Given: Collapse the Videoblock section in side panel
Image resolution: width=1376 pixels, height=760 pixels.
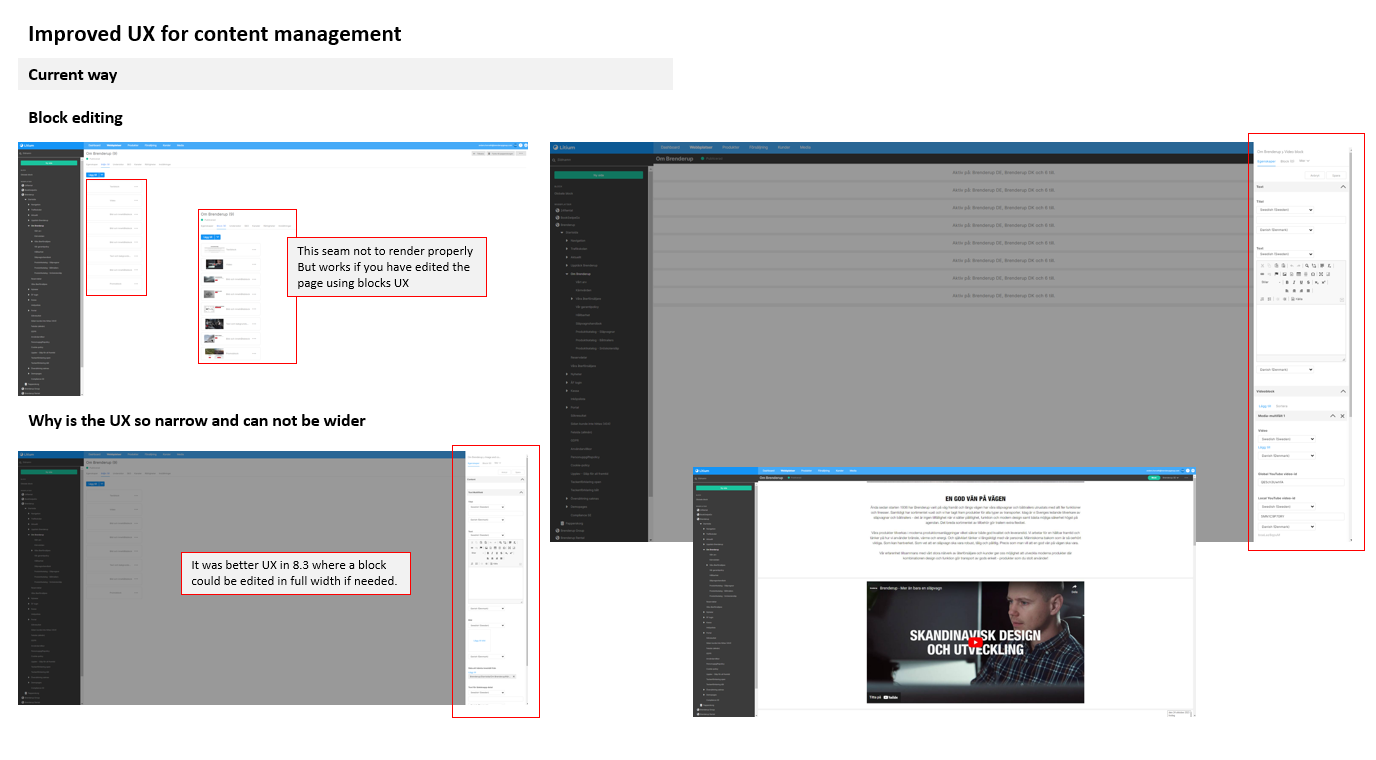Looking at the screenshot, I should [x=1343, y=391].
